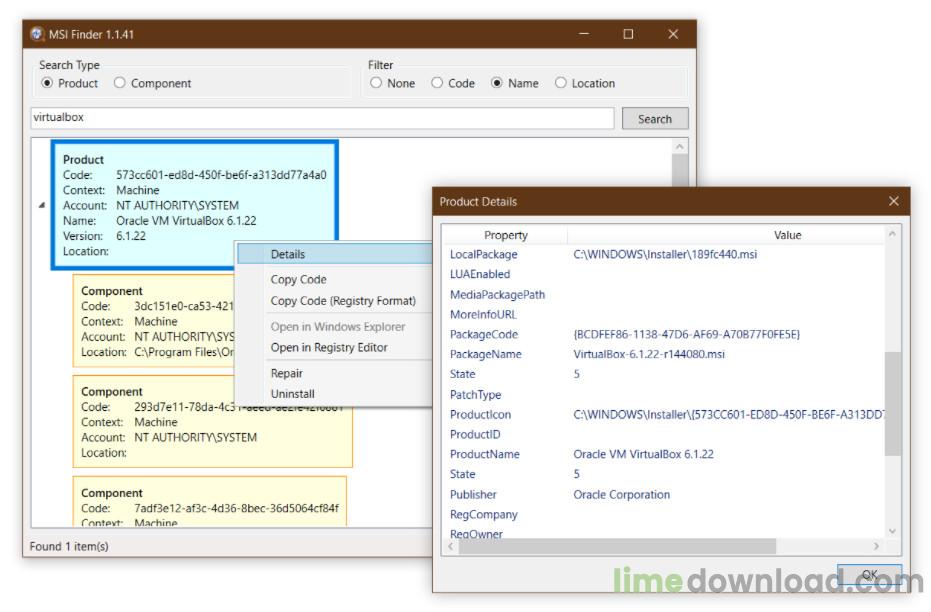Click the MSI Finder app icon in title bar
Viewport: 931px width, 612px height.
[37, 34]
